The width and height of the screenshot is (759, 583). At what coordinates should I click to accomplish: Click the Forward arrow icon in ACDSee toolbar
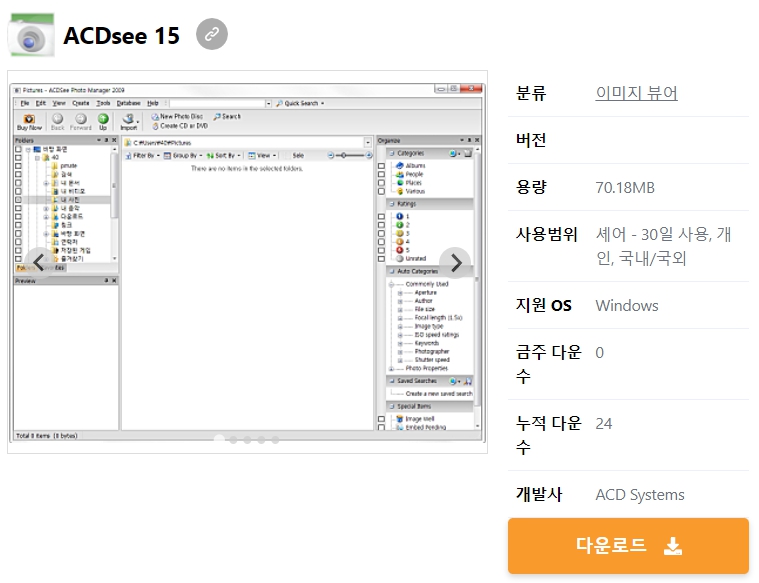point(81,119)
